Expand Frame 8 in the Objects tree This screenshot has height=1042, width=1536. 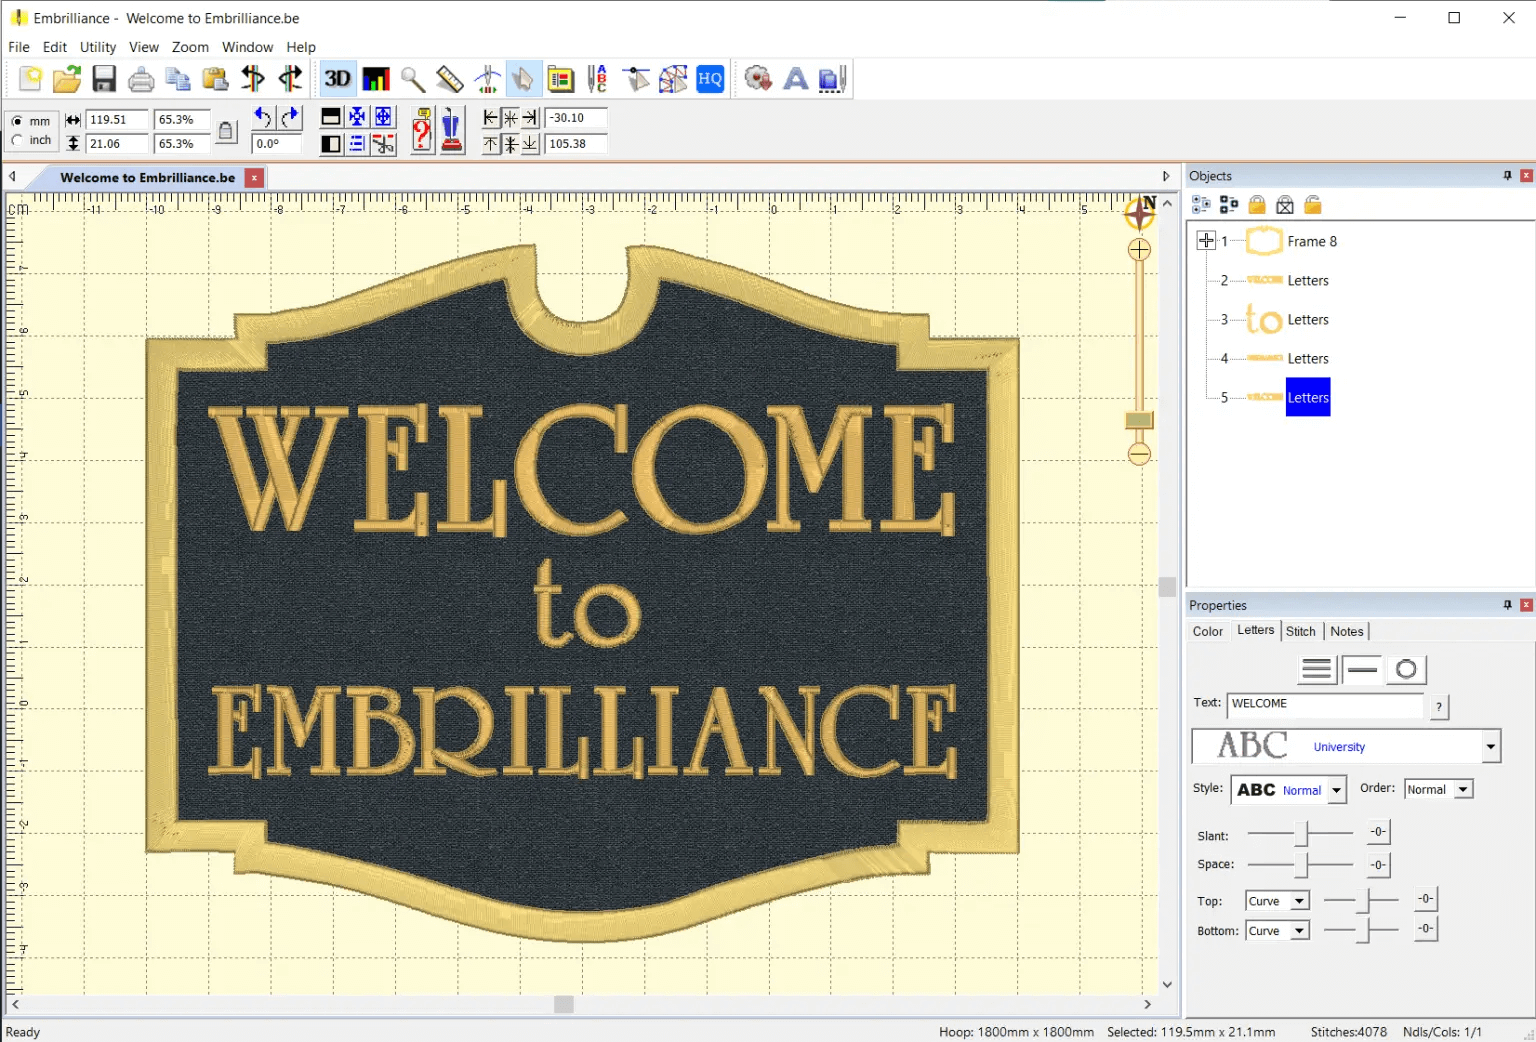[x=1205, y=240]
